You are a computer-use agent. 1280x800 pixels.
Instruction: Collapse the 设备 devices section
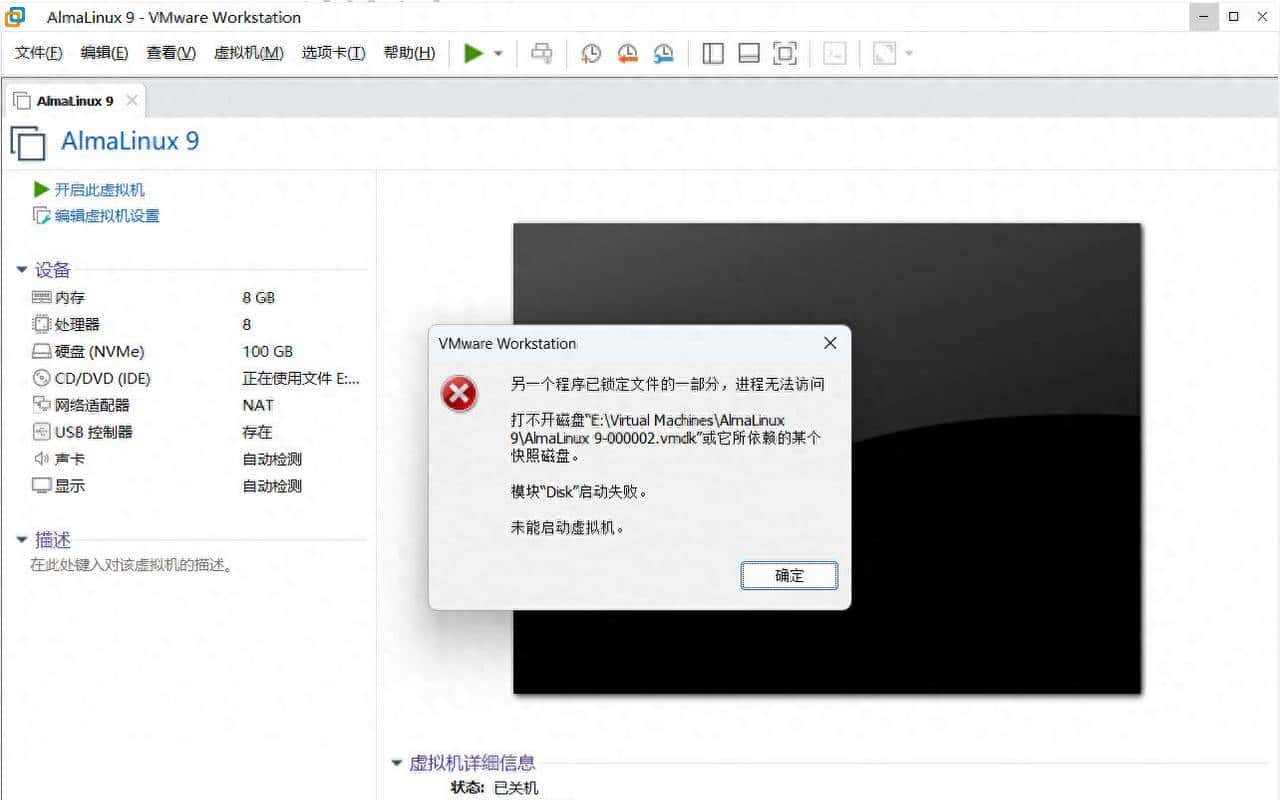point(22,269)
